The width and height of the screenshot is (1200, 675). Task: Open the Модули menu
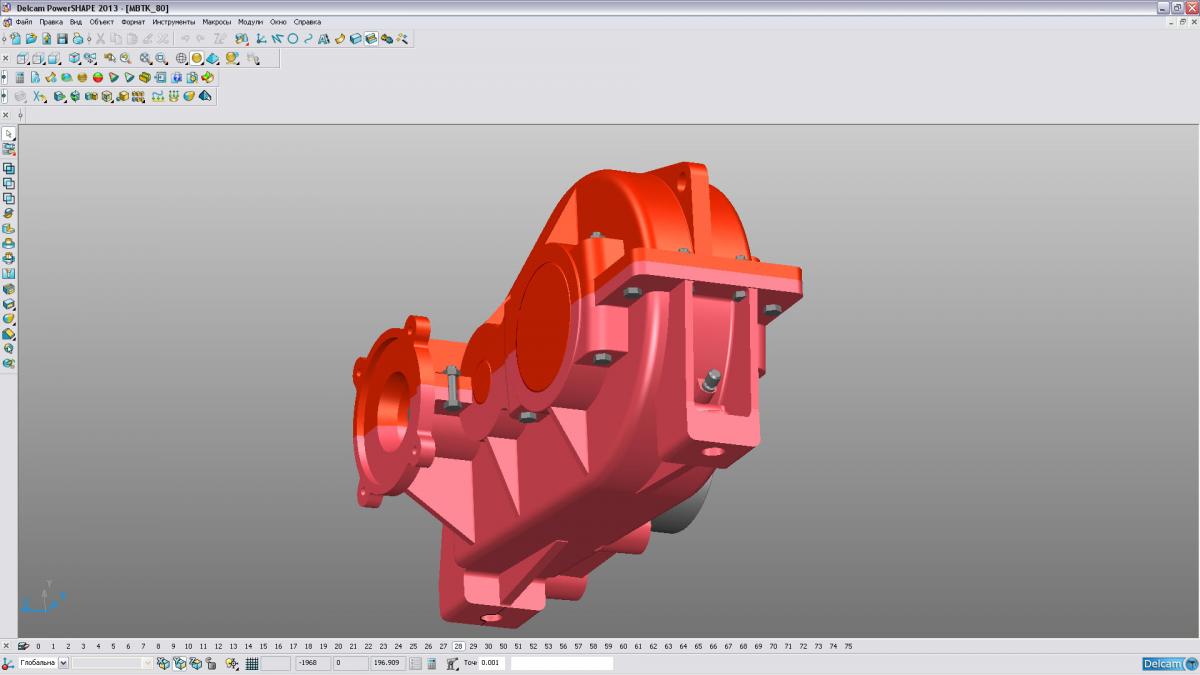pyautogui.click(x=250, y=21)
